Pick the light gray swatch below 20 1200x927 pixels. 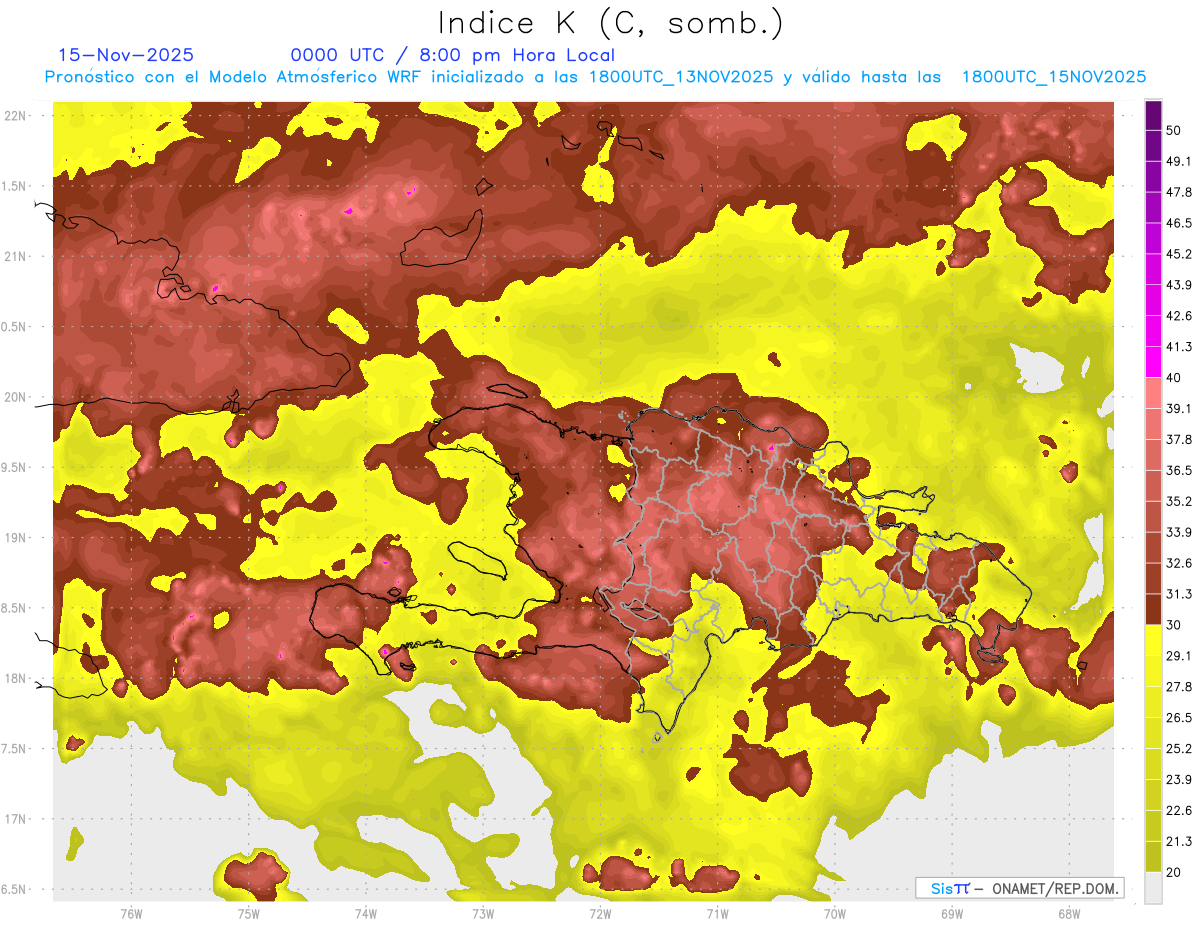[1153, 887]
